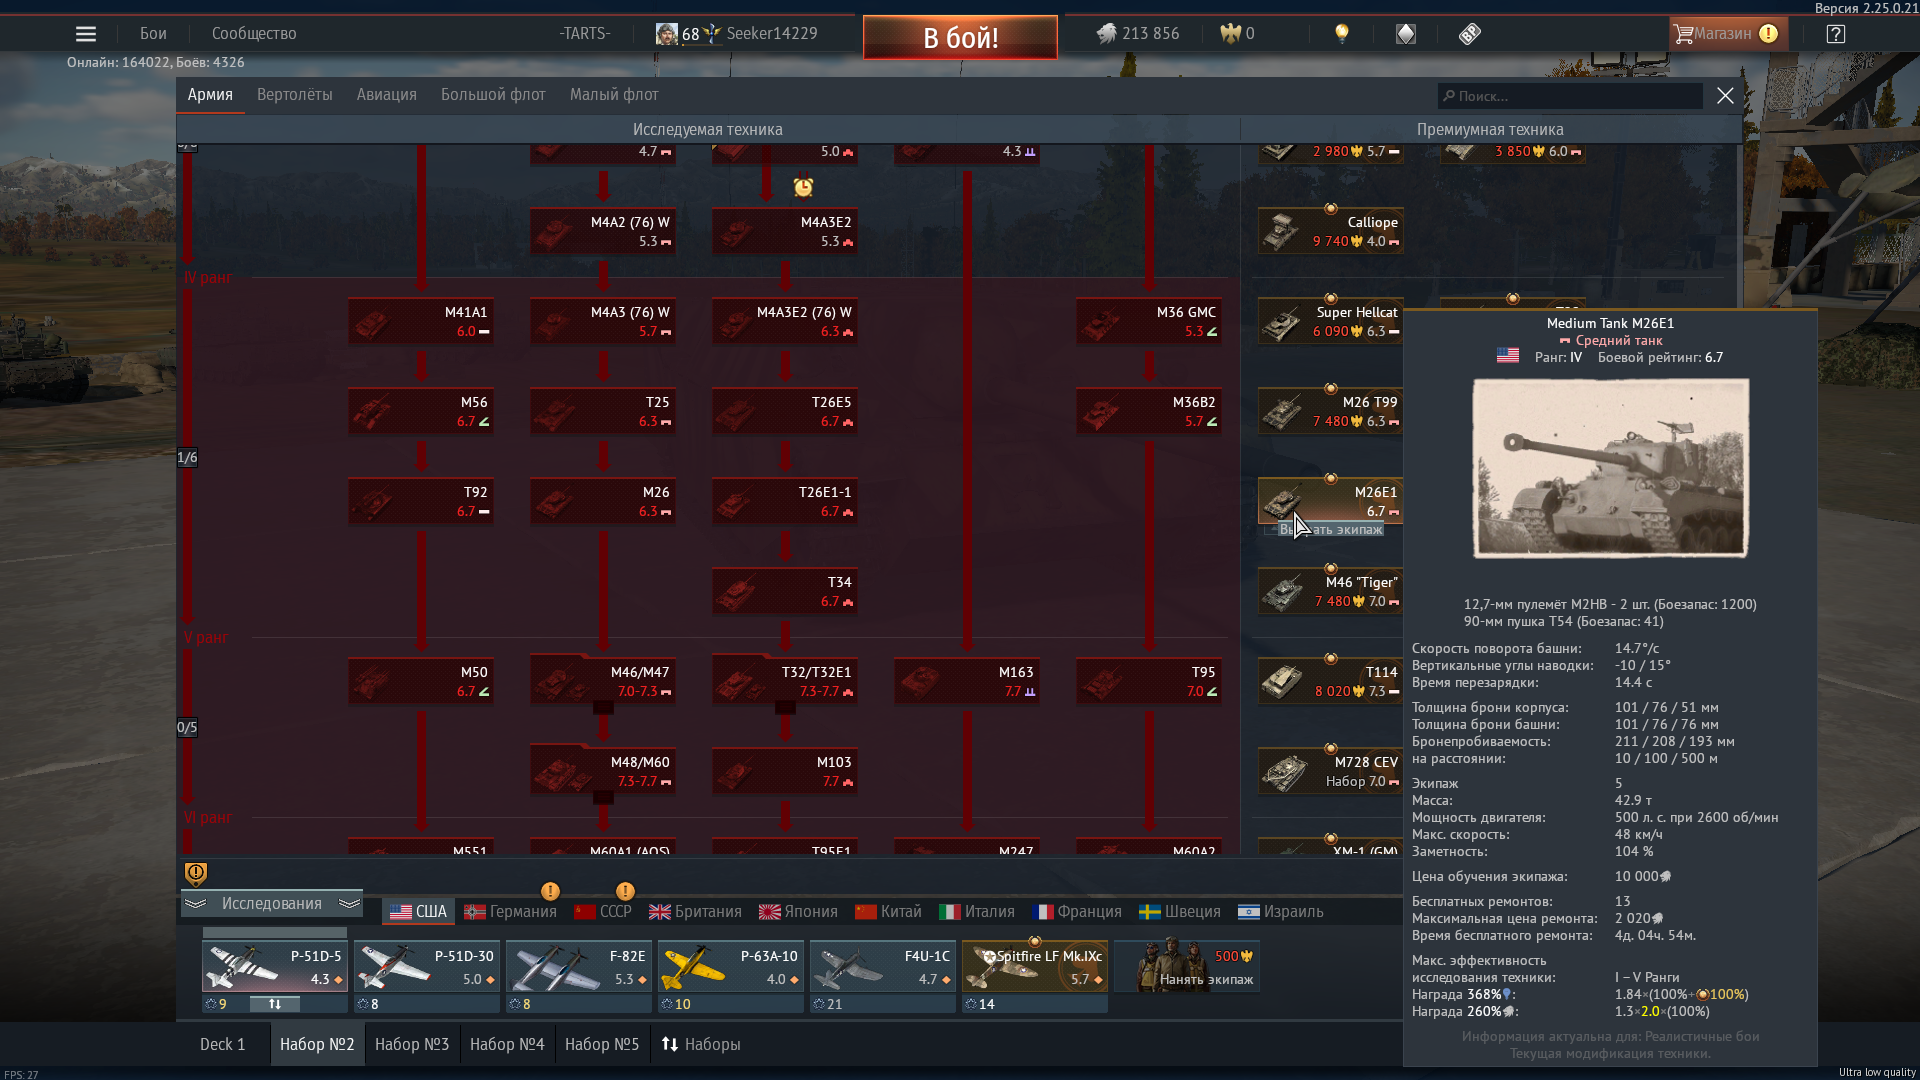
Task: Open the Сообщество menu
Action: click(254, 34)
